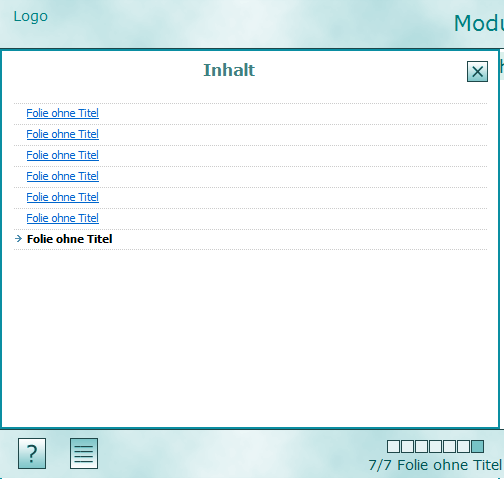504x479 pixels.
Task: Open the second Folie ohne Titel link
Action: [x=63, y=134]
